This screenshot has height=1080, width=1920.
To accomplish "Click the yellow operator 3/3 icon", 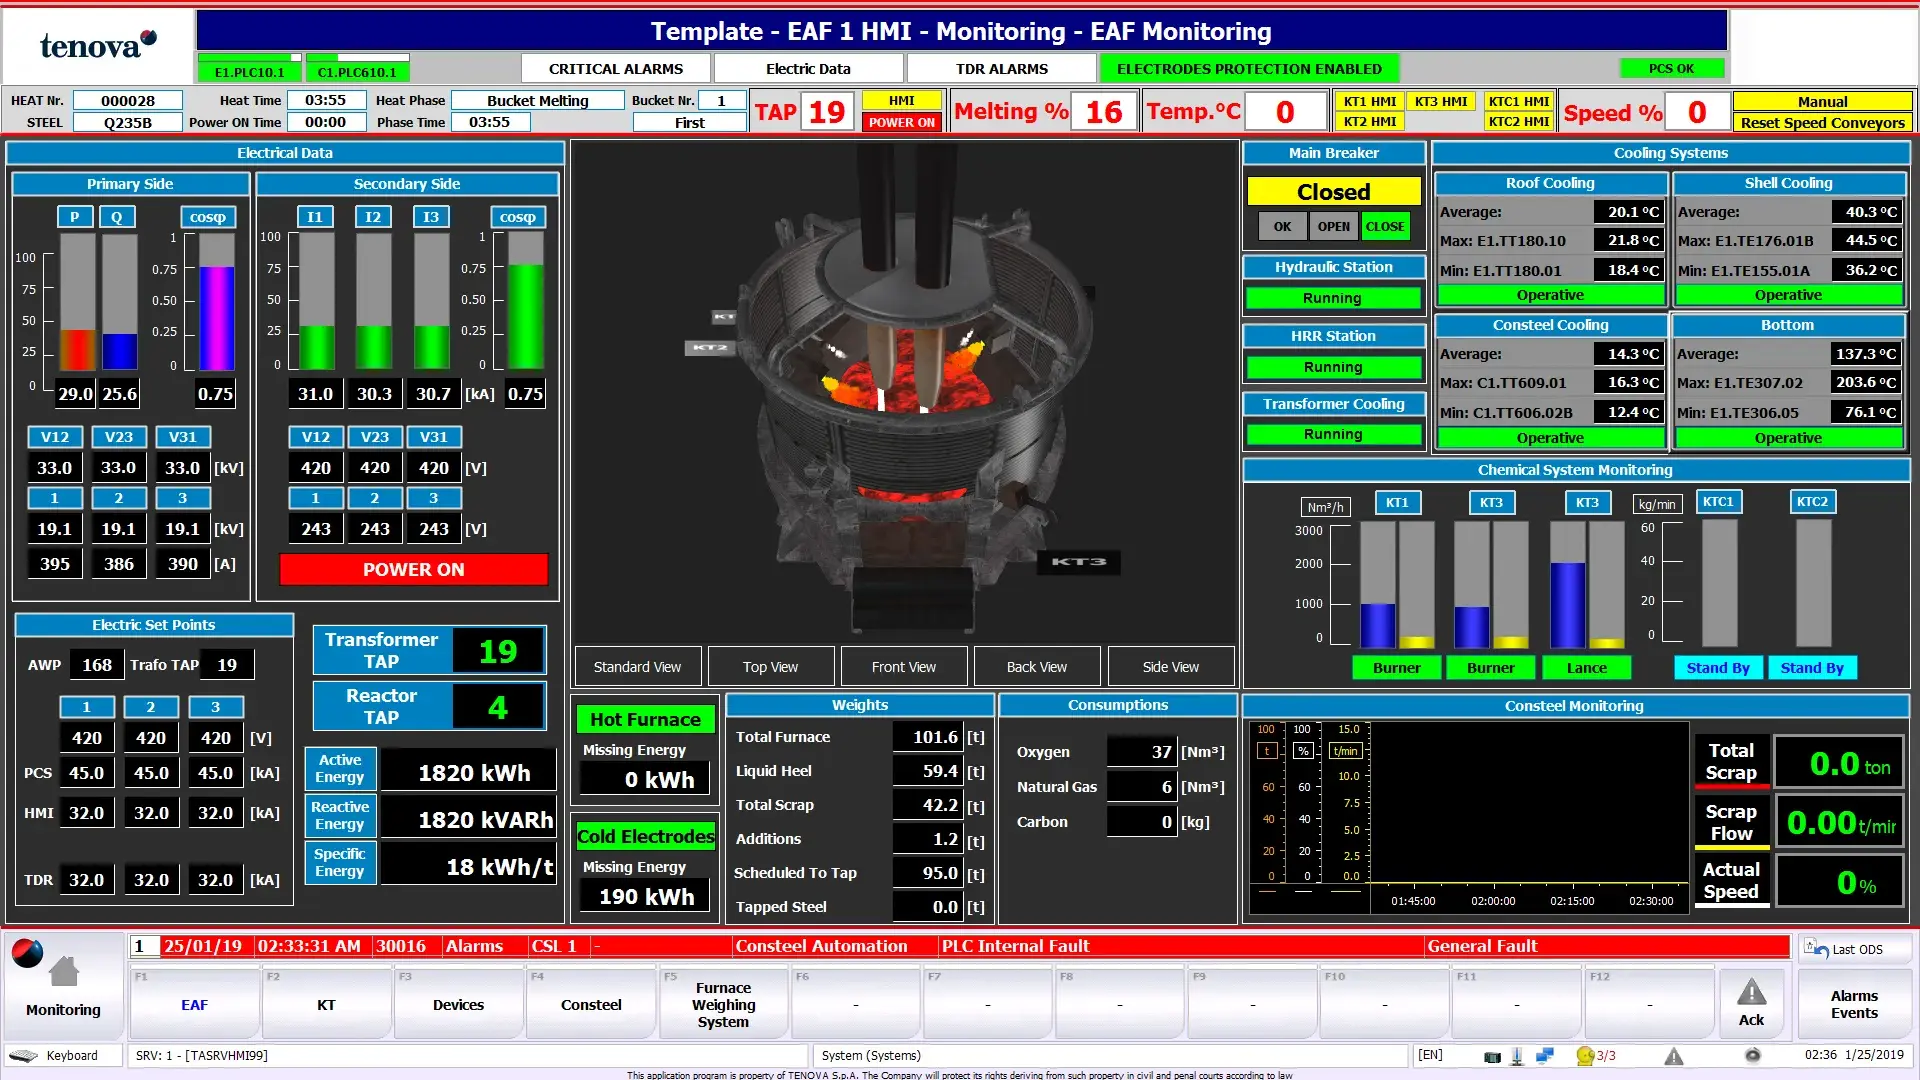I will pos(1585,1055).
